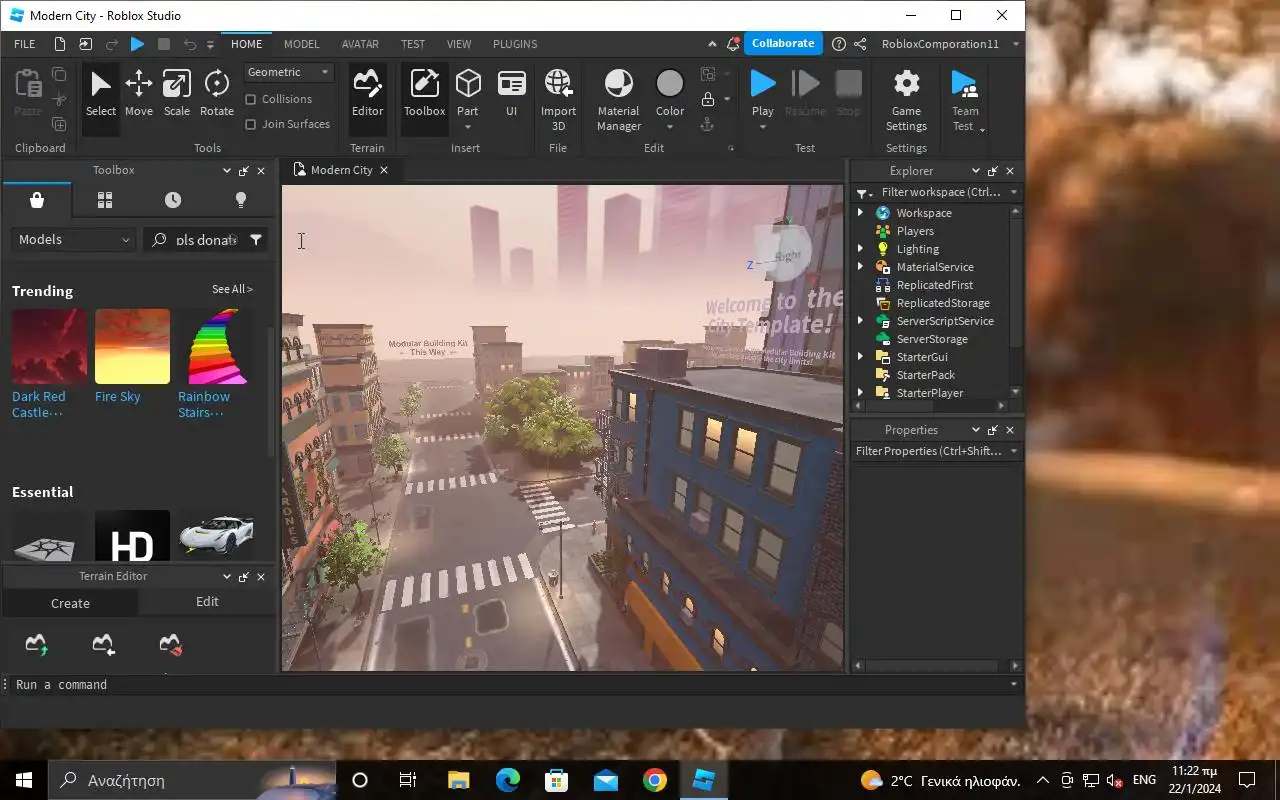
Task: Expand the Workspace tree node
Action: [860, 213]
